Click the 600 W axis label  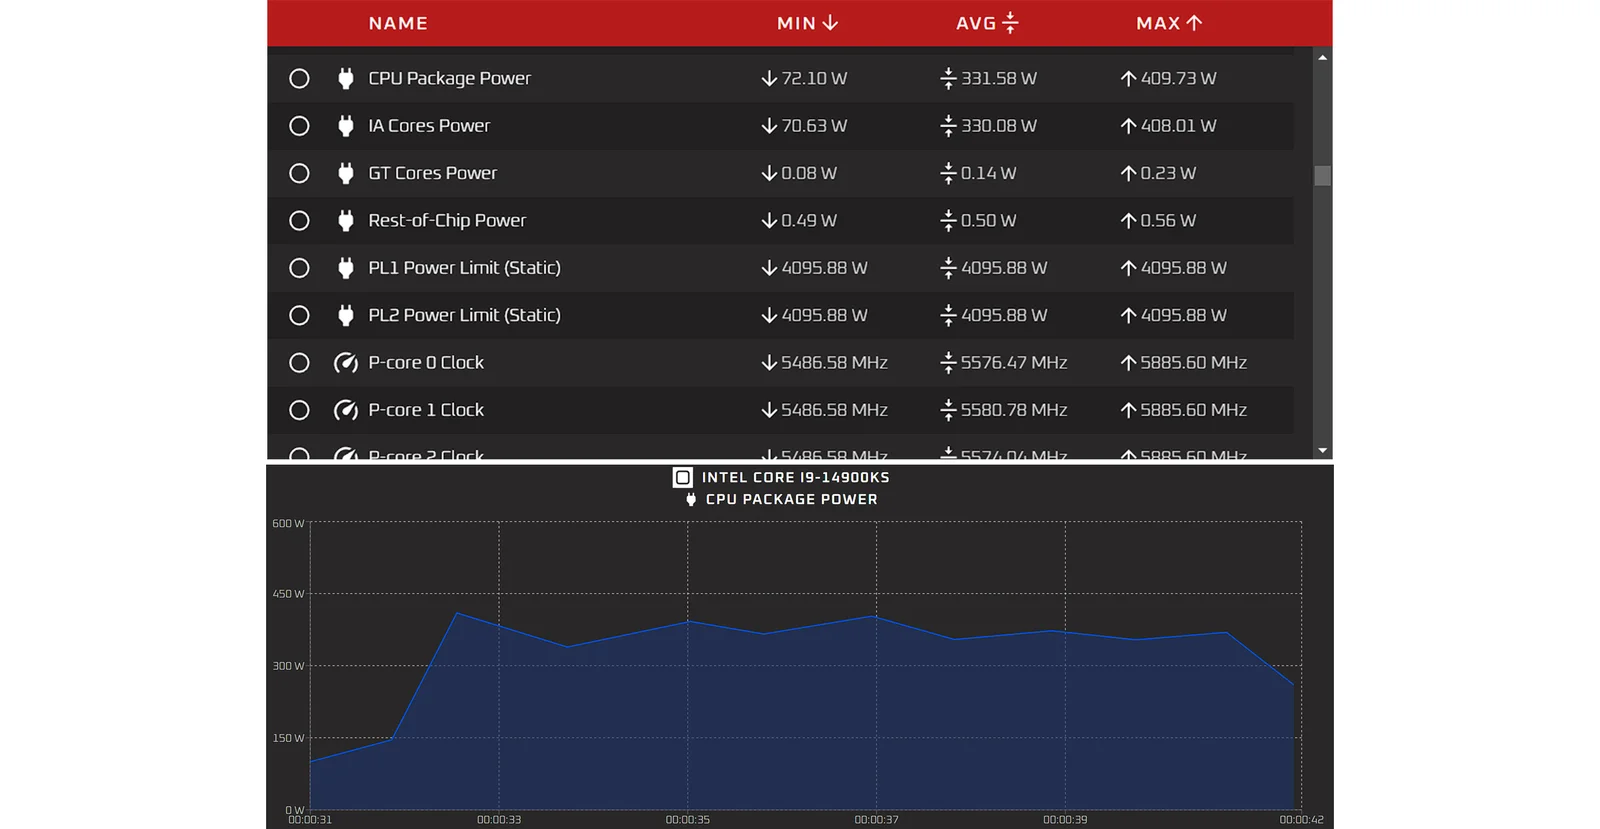288,523
